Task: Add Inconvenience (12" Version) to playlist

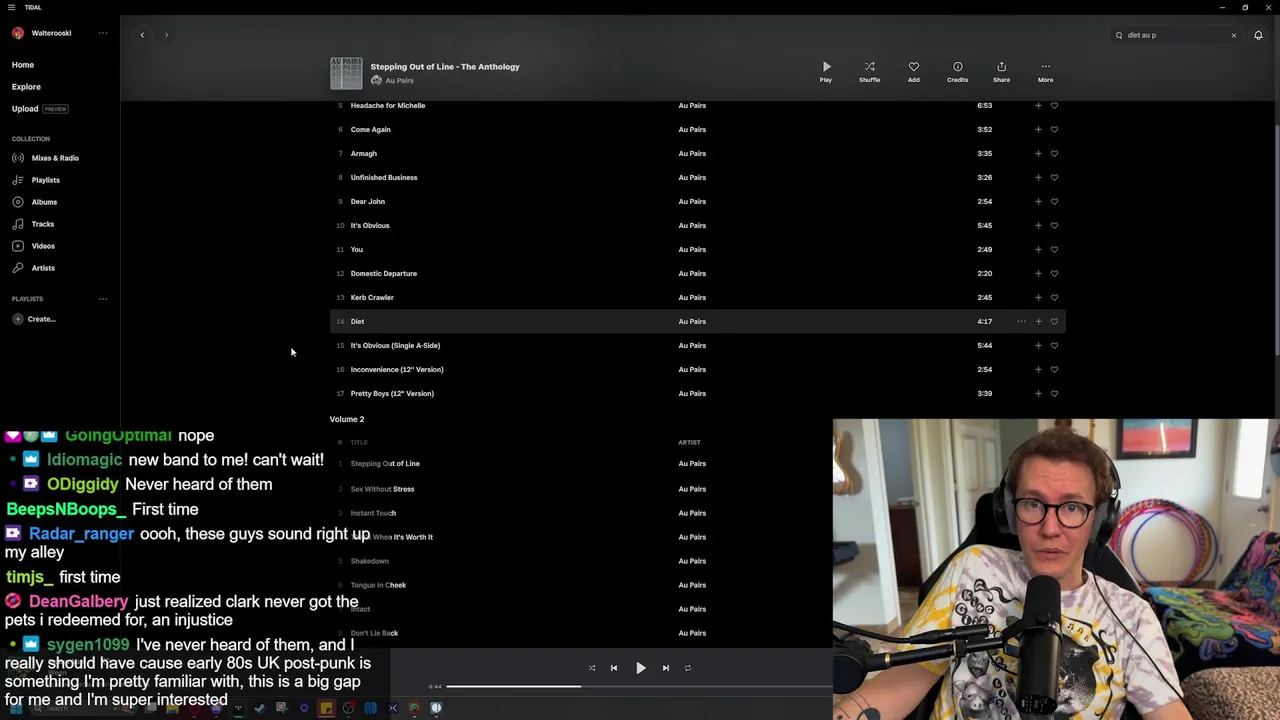Action: [1038, 369]
